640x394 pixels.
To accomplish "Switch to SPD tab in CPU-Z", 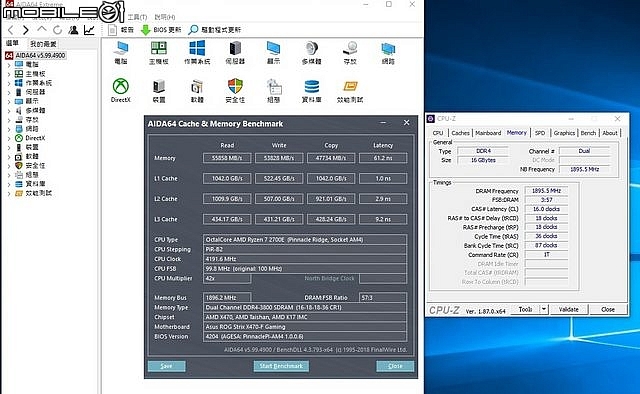I will (x=540, y=133).
